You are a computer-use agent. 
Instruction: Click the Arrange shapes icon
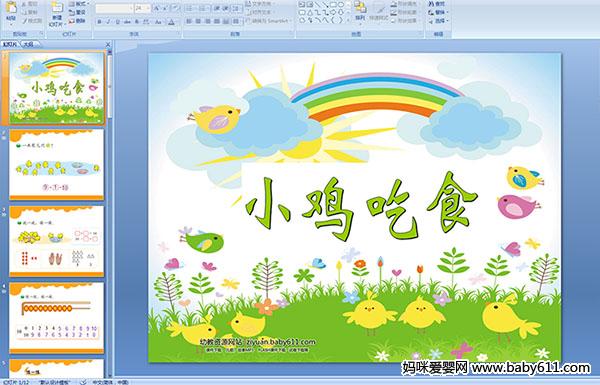pyautogui.click(x=360, y=11)
